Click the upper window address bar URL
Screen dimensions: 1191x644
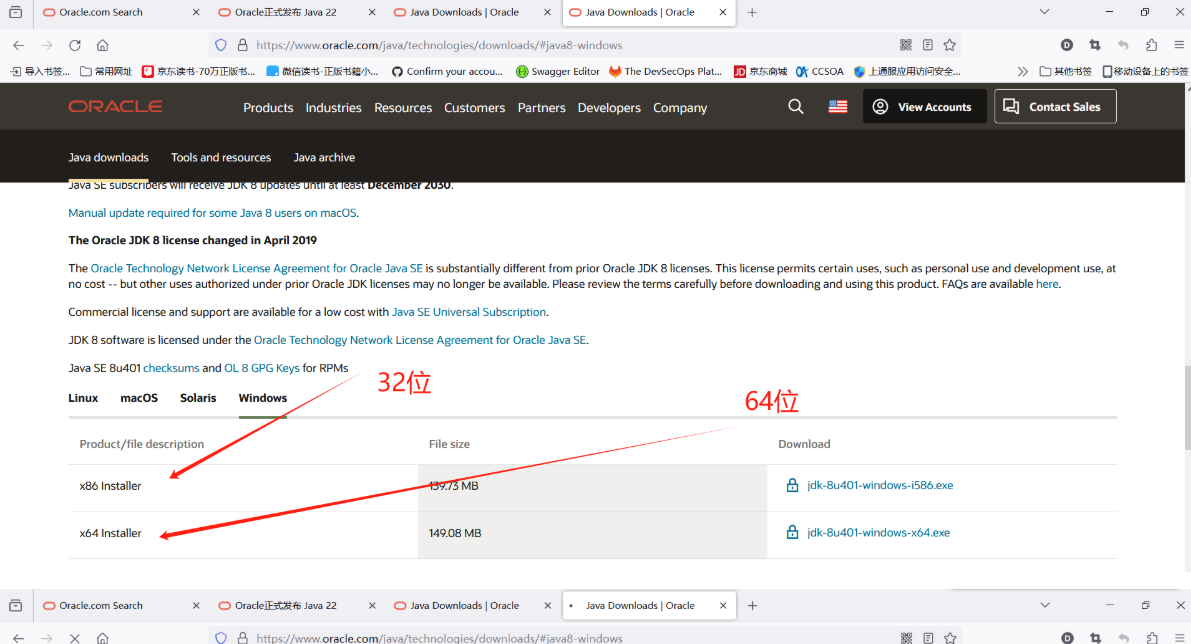pyautogui.click(x=439, y=46)
